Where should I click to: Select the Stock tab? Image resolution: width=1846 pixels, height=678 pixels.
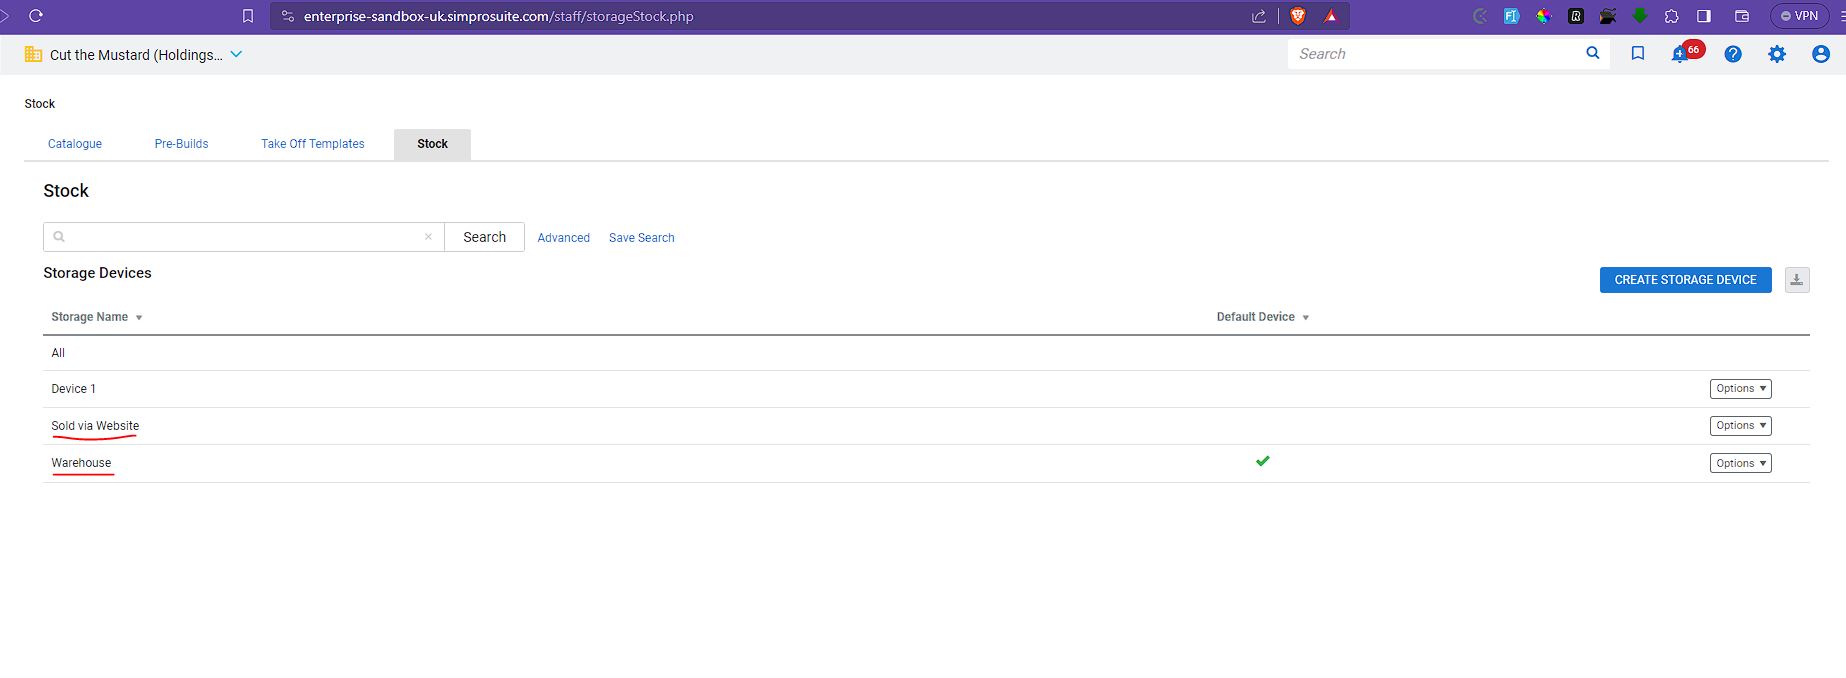tap(432, 144)
